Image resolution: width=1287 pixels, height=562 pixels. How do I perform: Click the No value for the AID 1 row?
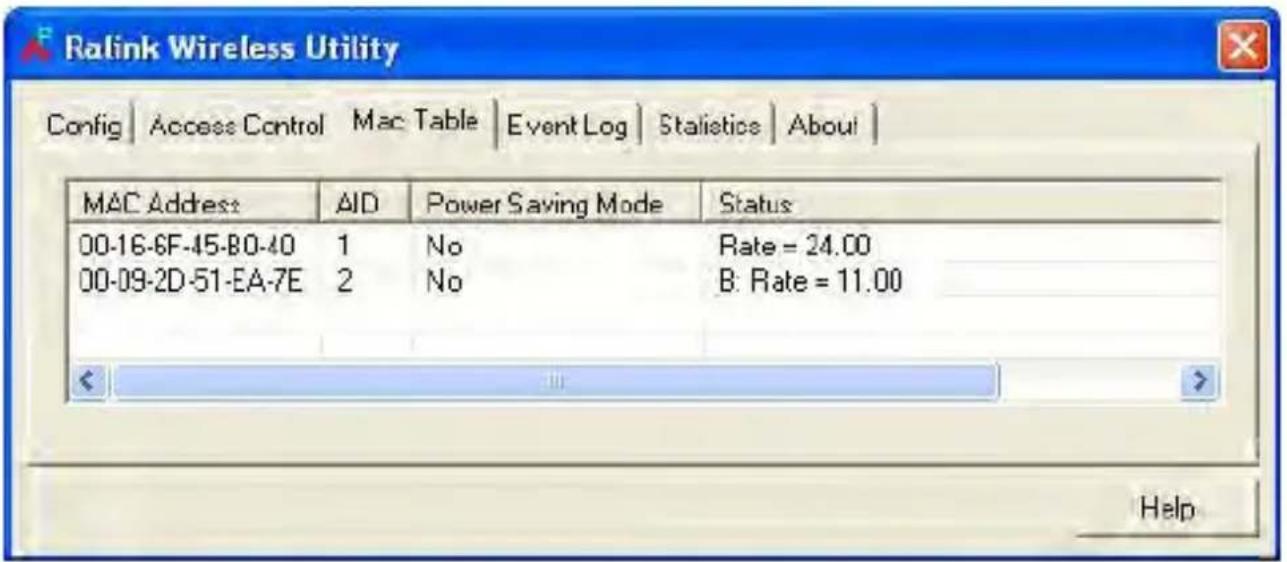pos(444,247)
